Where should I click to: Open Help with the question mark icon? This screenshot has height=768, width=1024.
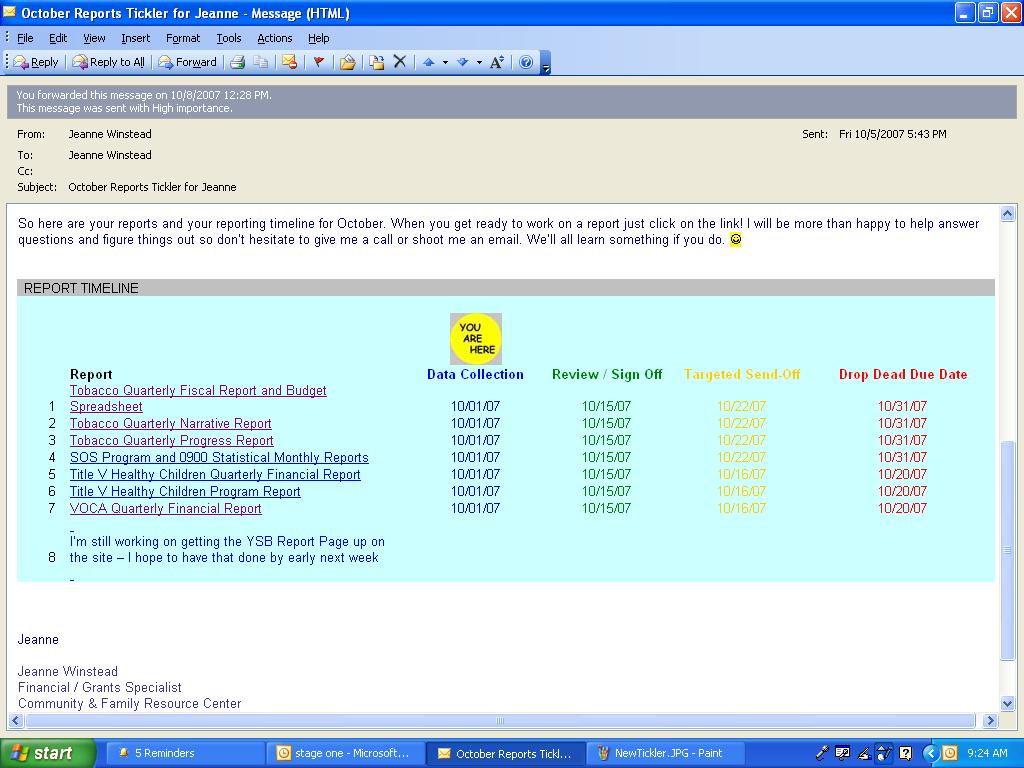coord(526,62)
